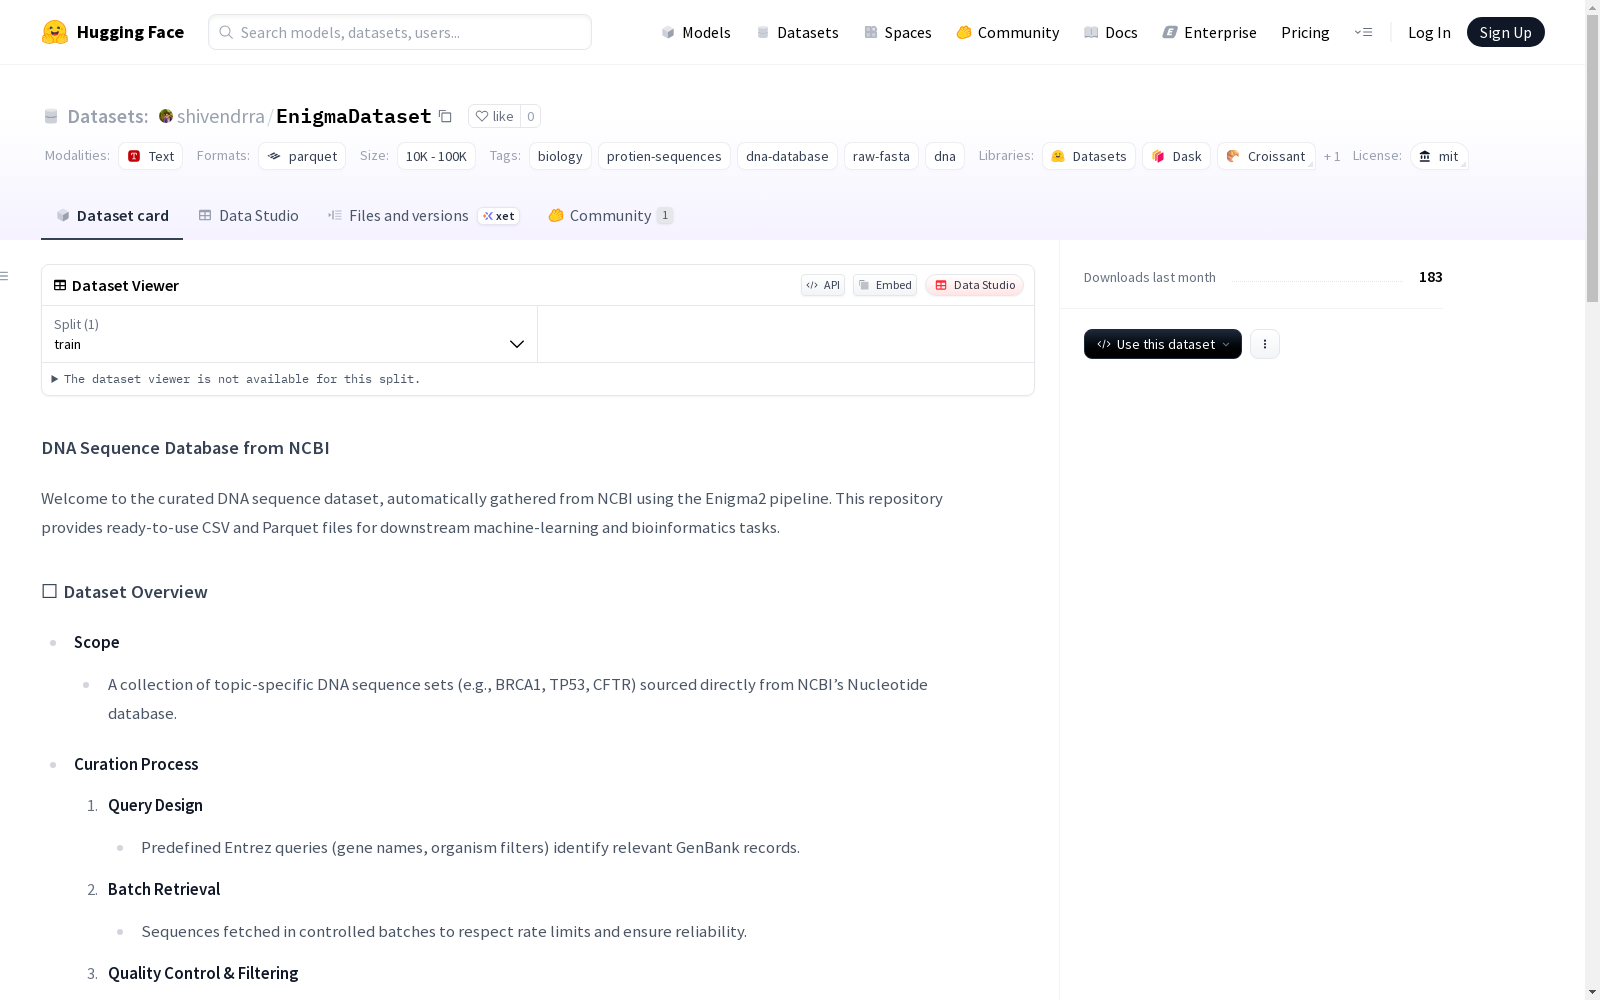Expand the dataset viewer not available message
Image resolution: width=1600 pixels, height=1000 pixels.
236,379
